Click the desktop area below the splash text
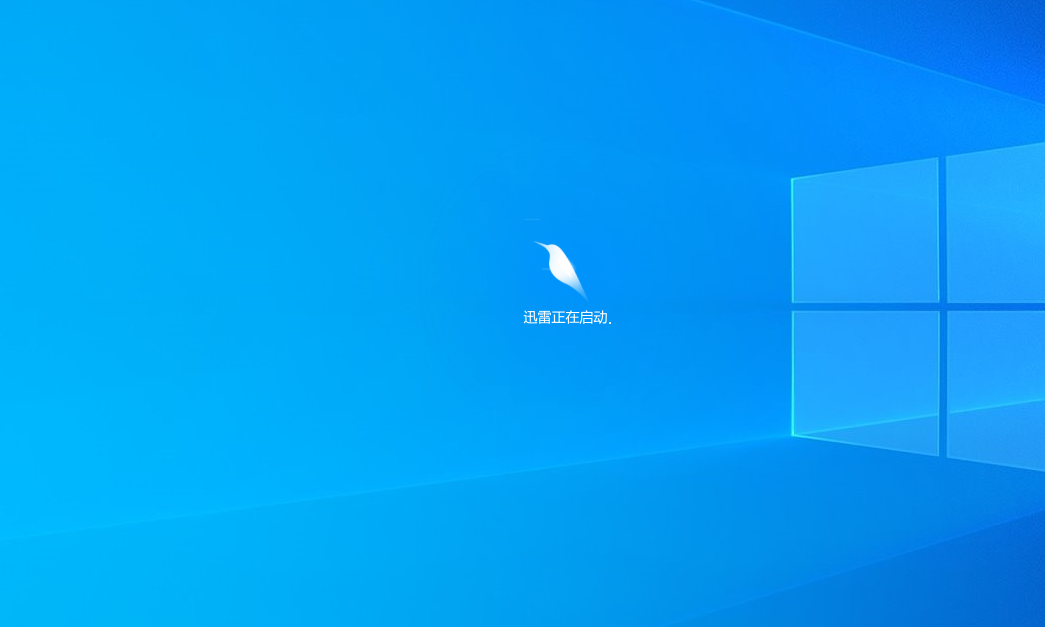This screenshot has width=1045, height=627. point(566,400)
